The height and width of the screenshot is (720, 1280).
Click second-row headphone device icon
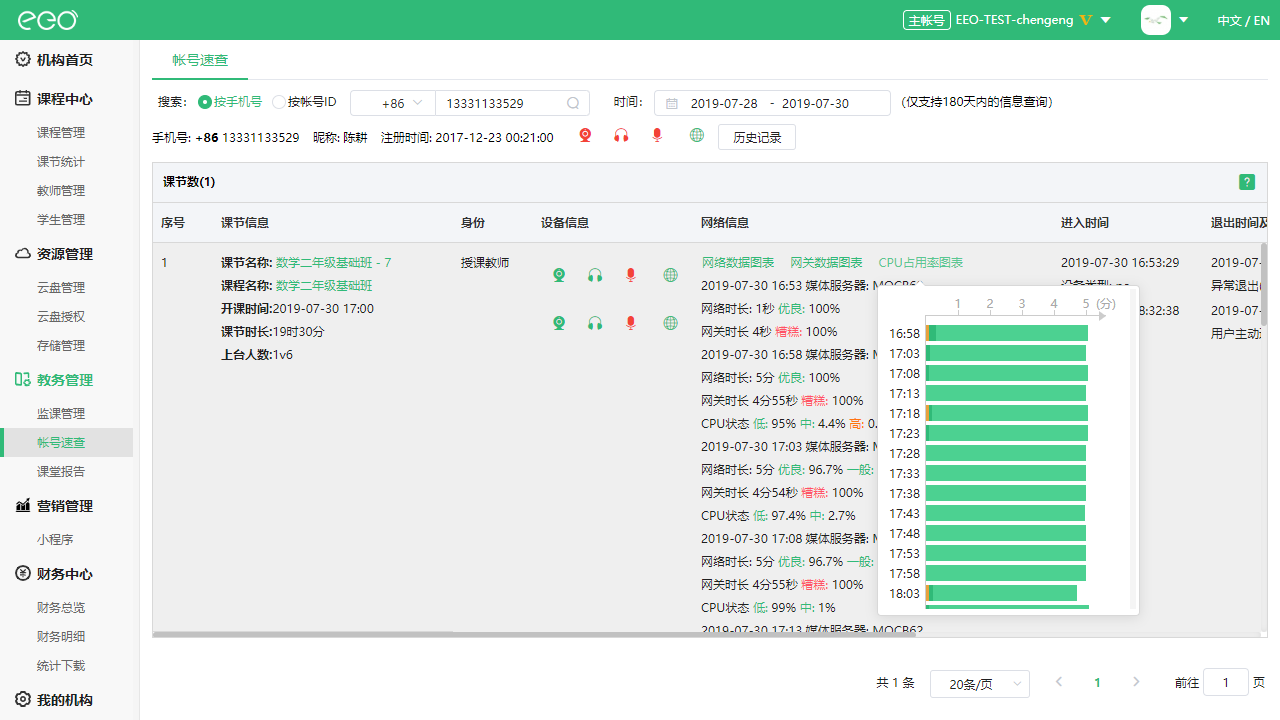point(595,322)
